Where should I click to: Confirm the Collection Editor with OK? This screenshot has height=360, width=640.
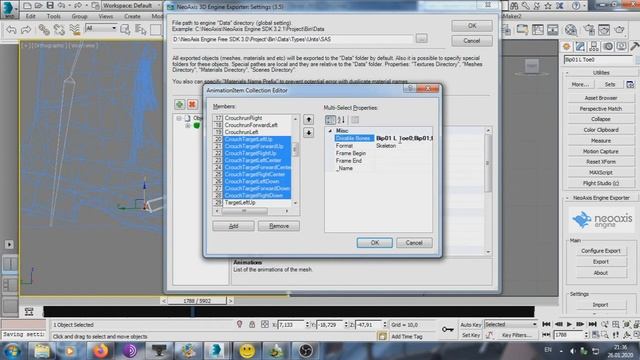pyautogui.click(x=375, y=243)
